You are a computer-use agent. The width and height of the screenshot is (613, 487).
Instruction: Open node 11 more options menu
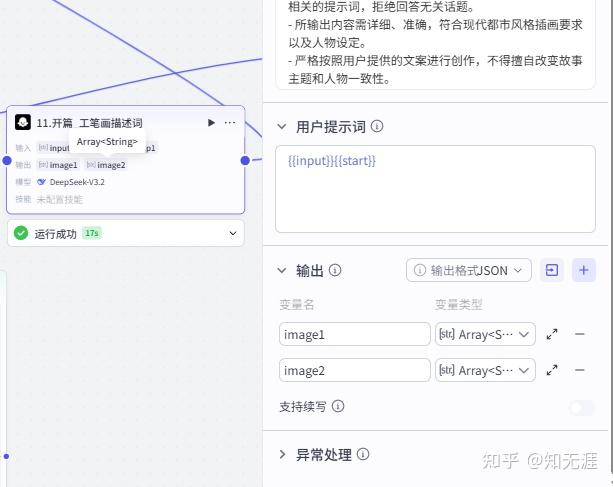tap(230, 123)
